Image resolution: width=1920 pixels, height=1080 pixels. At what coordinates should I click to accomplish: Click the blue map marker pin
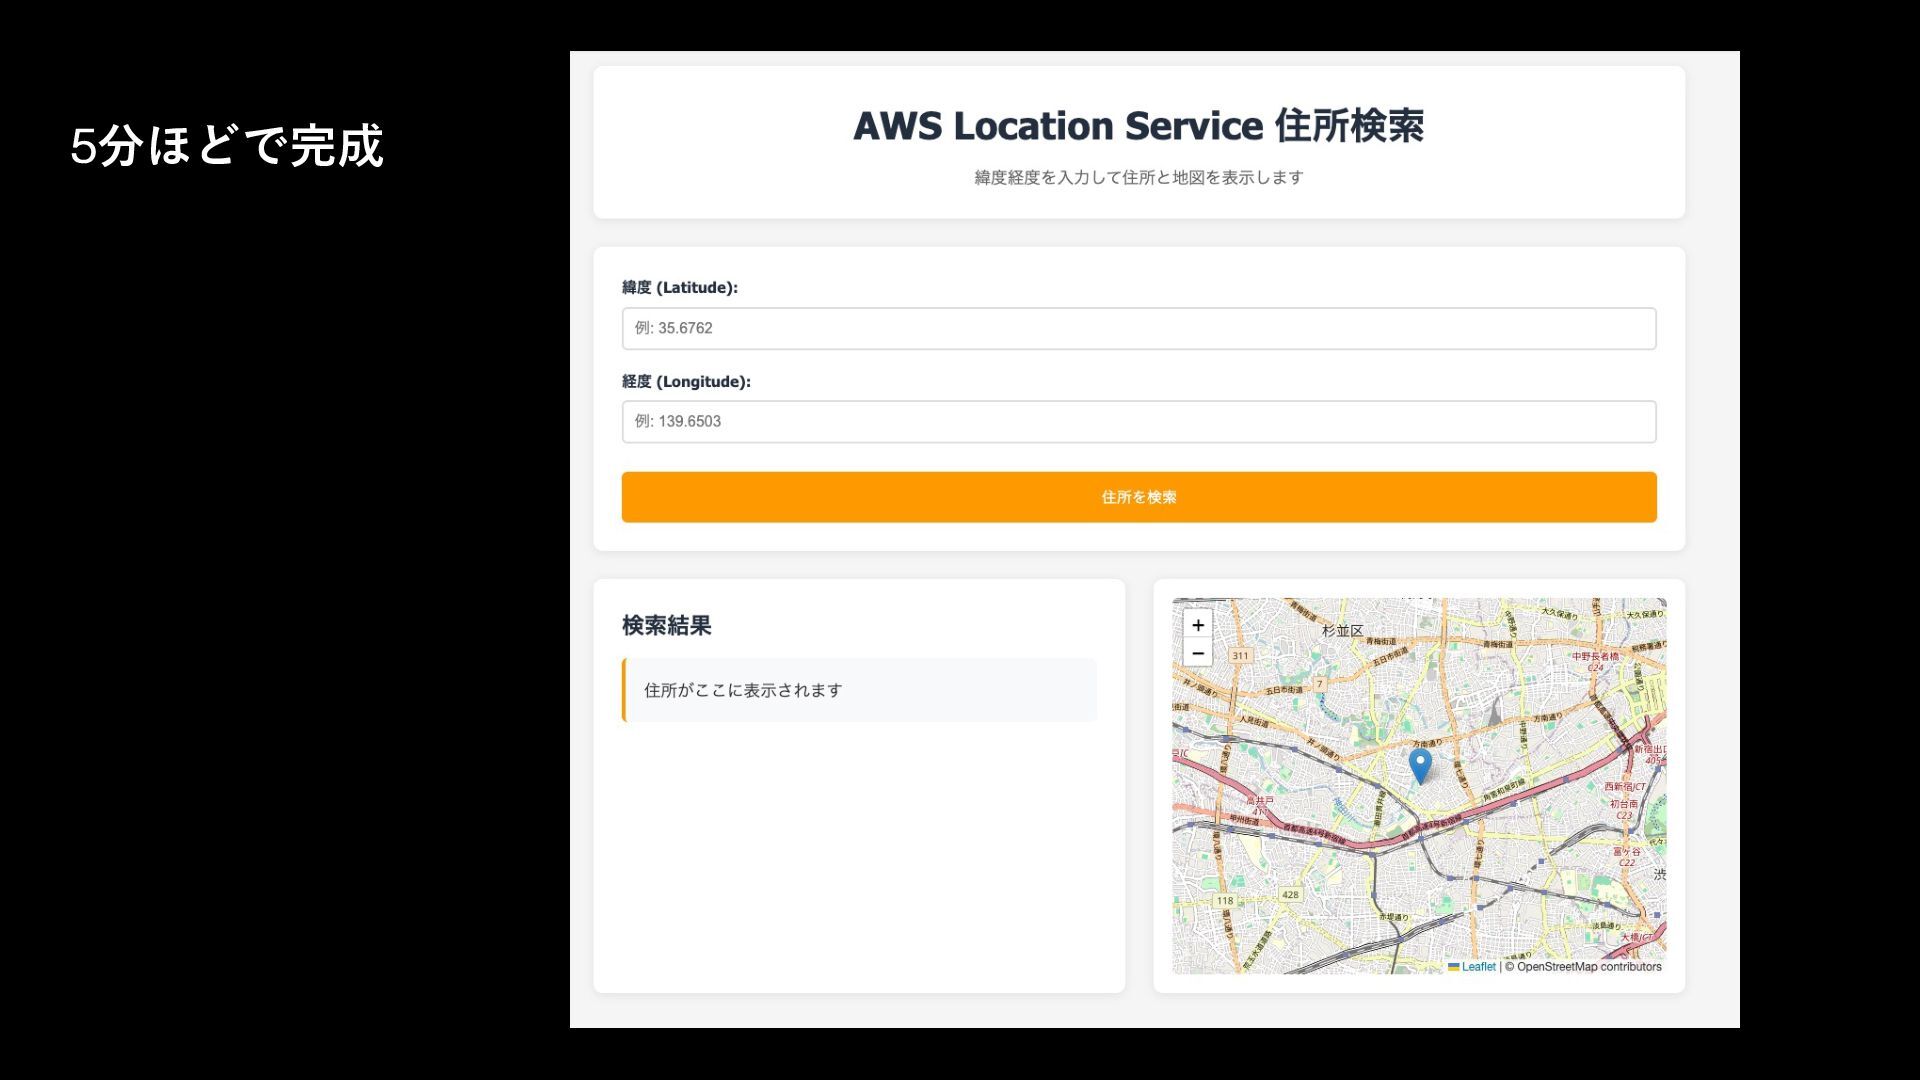click(x=1420, y=766)
